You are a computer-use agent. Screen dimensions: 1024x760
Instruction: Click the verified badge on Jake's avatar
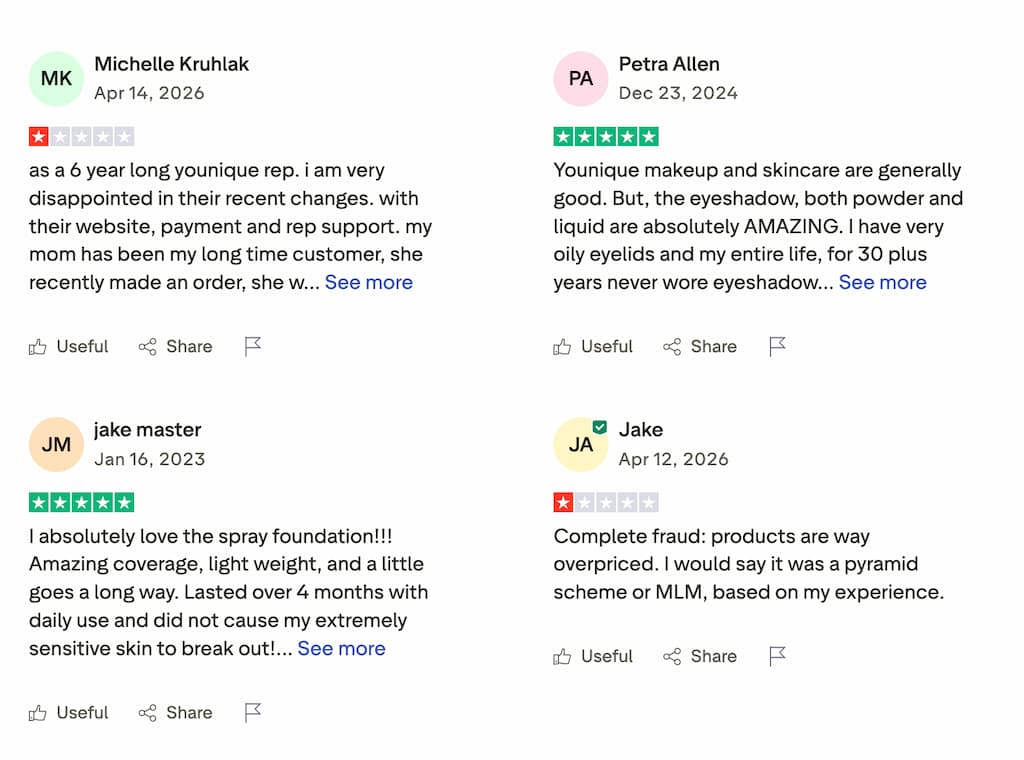599,425
